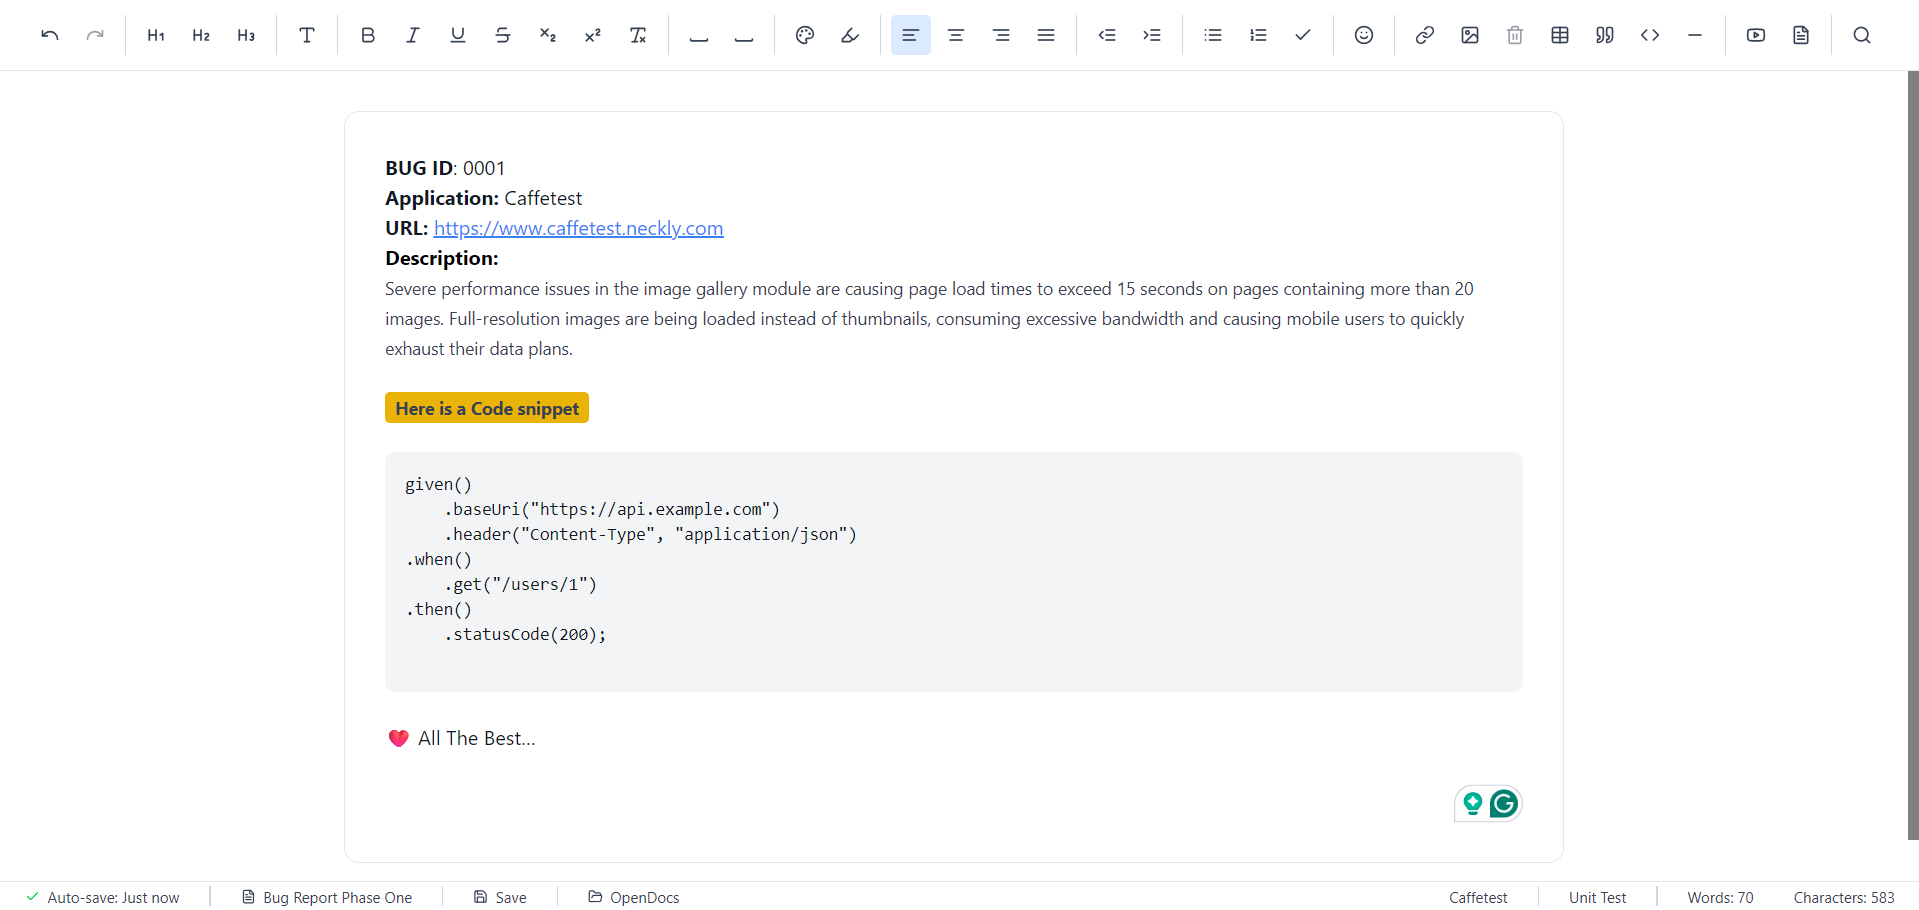Click the trash delete icon

click(x=1515, y=35)
